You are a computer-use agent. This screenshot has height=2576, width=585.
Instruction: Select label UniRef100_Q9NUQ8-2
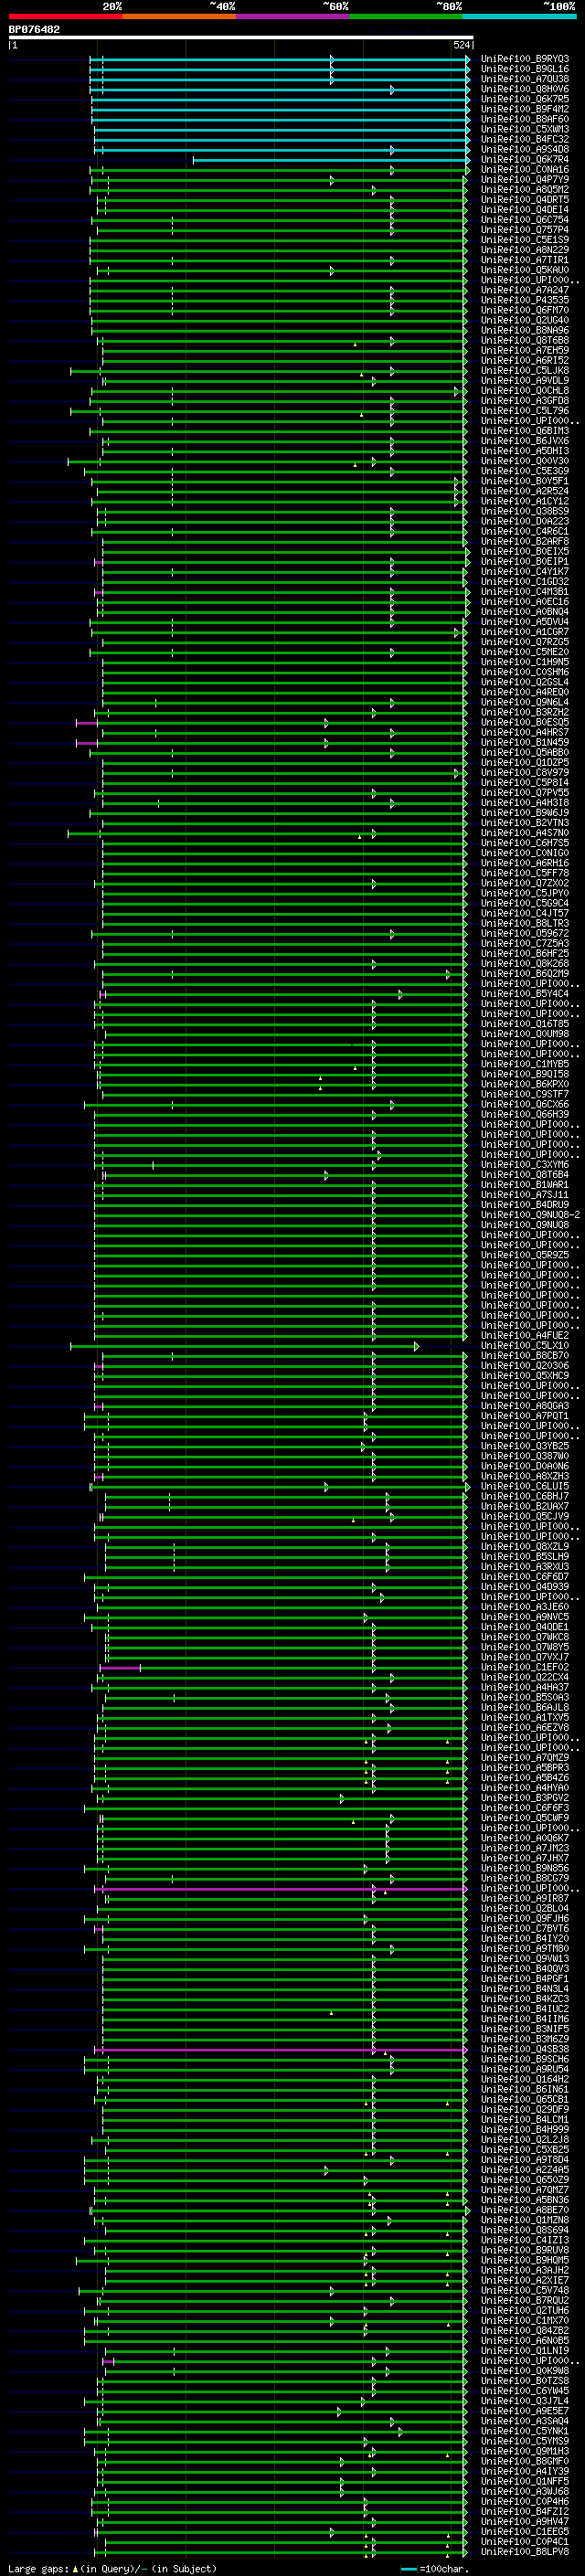coord(530,1215)
